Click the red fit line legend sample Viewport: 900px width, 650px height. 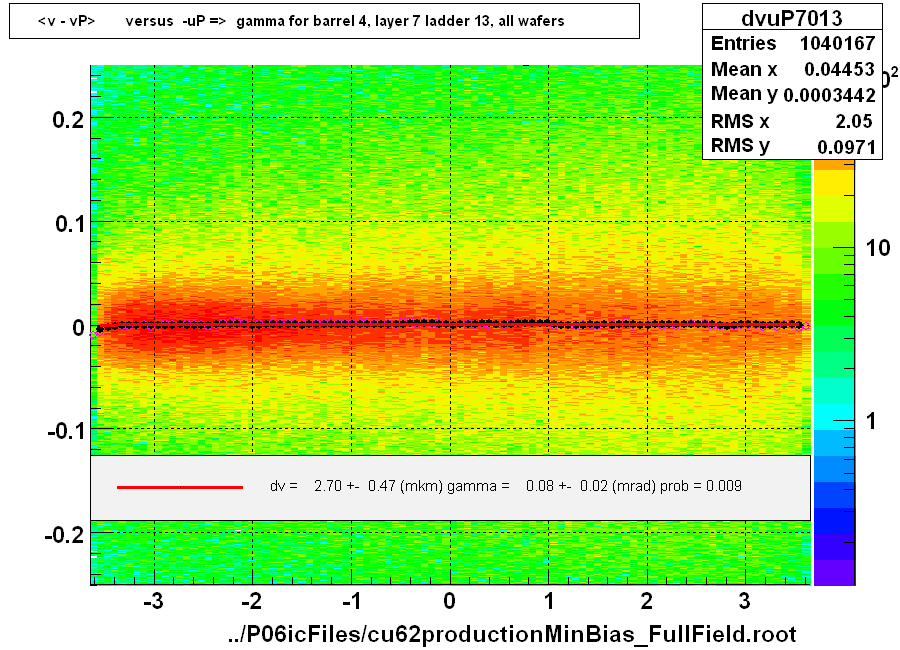click(180, 487)
